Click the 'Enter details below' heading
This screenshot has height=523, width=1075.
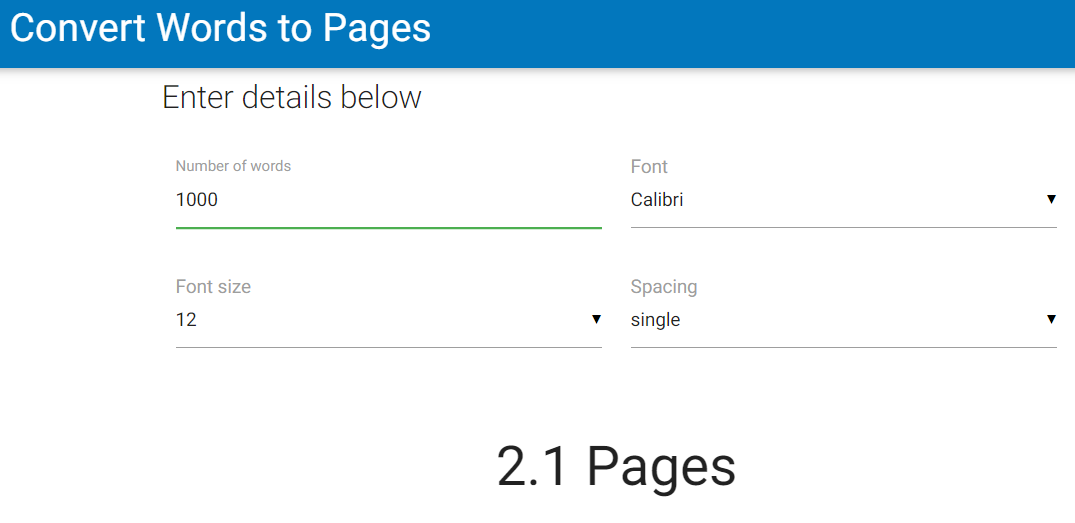point(291,97)
